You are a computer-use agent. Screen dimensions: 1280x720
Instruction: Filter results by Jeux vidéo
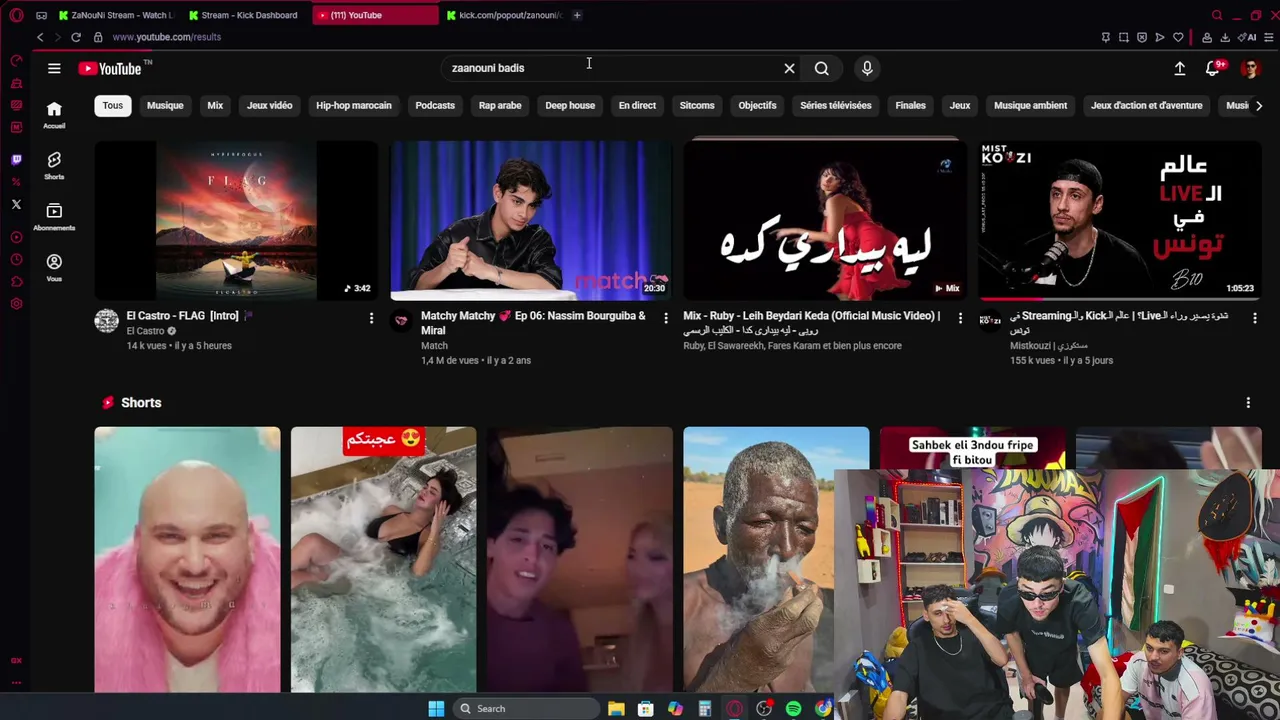pos(269,105)
